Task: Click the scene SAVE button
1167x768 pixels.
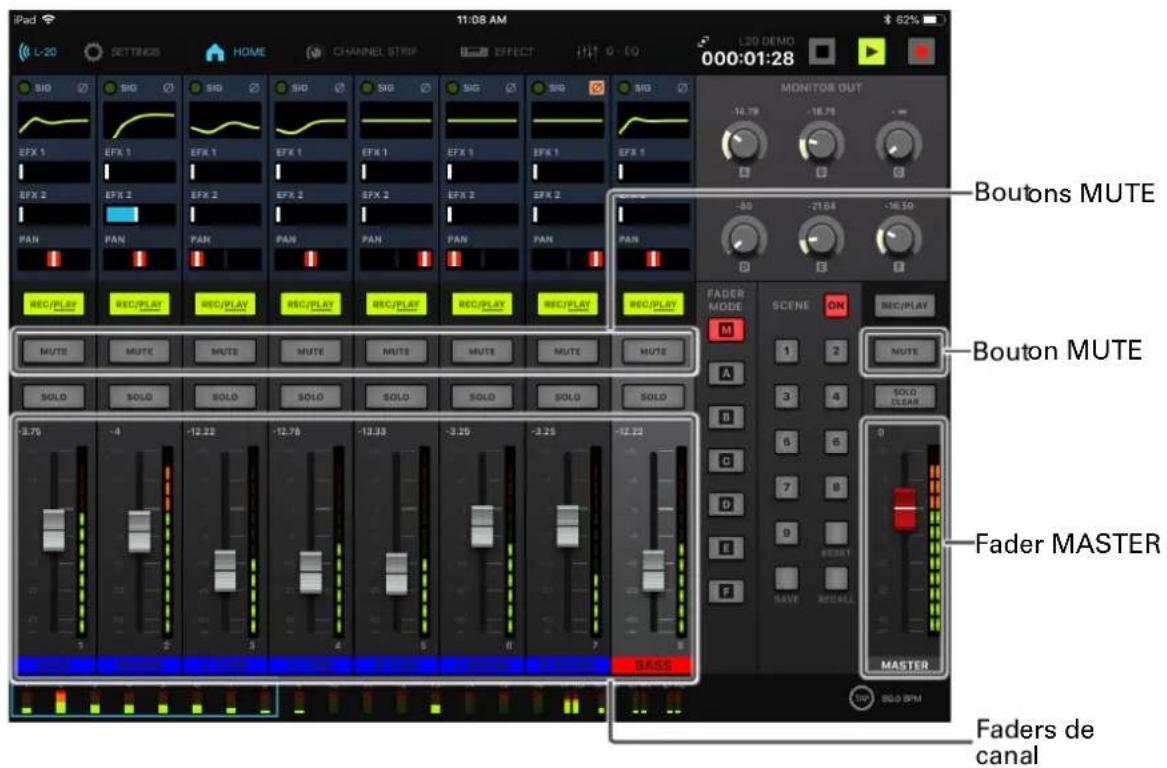Action: click(786, 578)
